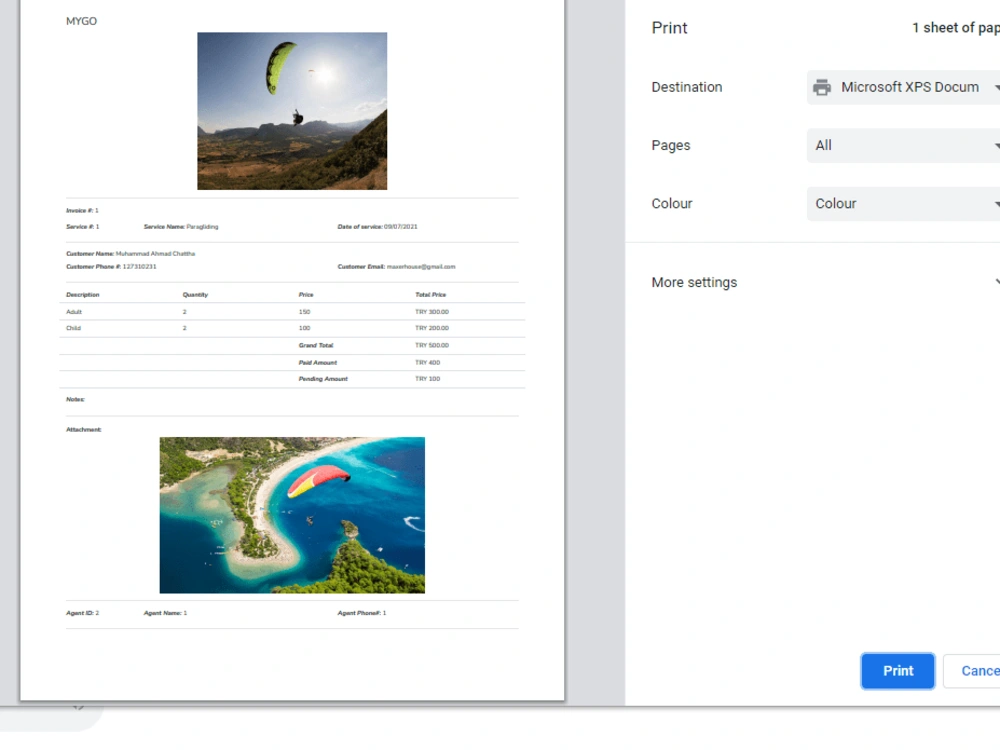This screenshot has height=750, width=1000.
Task: Click the Colour label on the left
Action: pyautogui.click(x=672, y=203)
